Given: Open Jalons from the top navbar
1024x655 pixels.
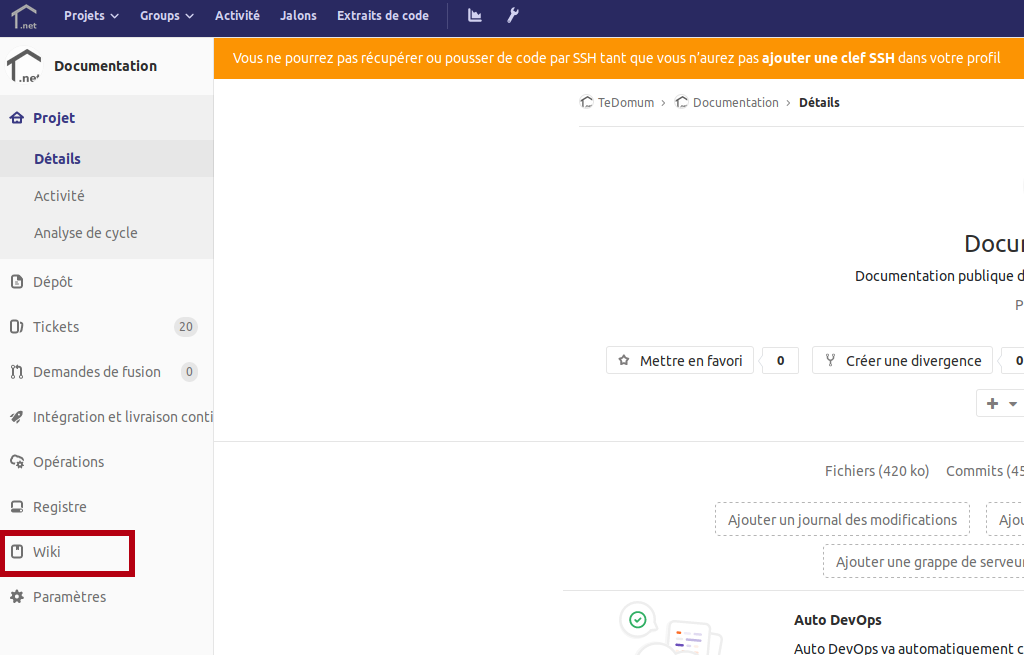Looking at the screenshot, I should (298, 15).
